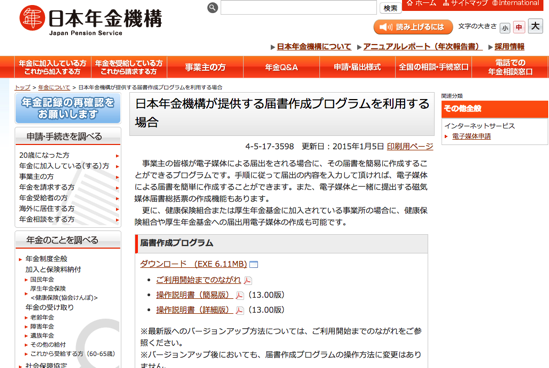Viewport: 549px width, 368px height.
Task: Select 年金Q&A navigation tab
Action: 282,67
